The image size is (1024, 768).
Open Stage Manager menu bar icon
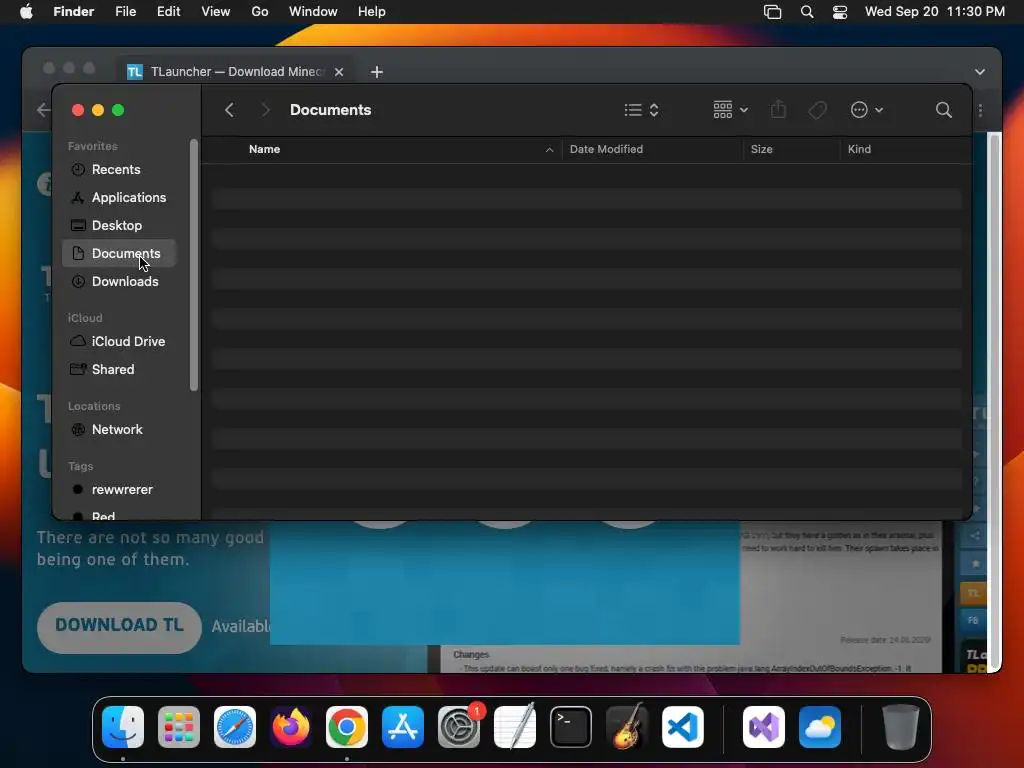click(773, 12)
